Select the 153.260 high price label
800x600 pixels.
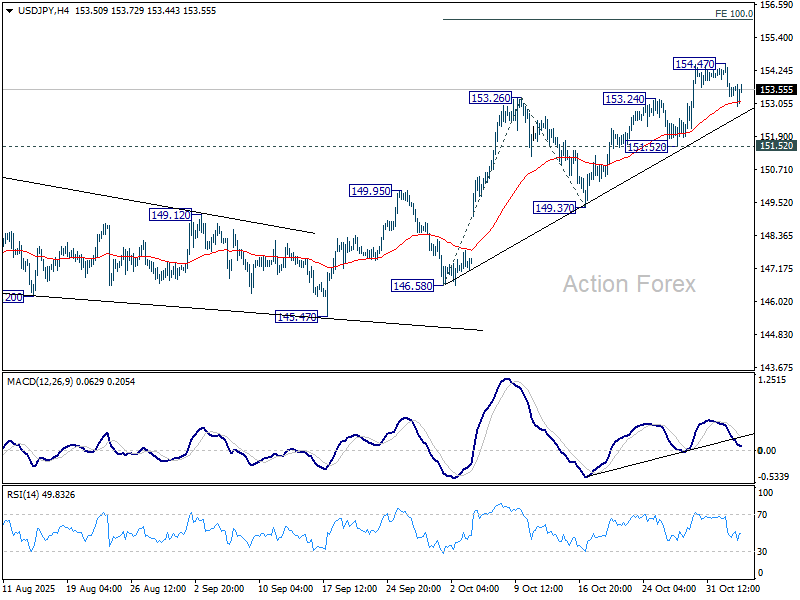click(x=491, y=98)
